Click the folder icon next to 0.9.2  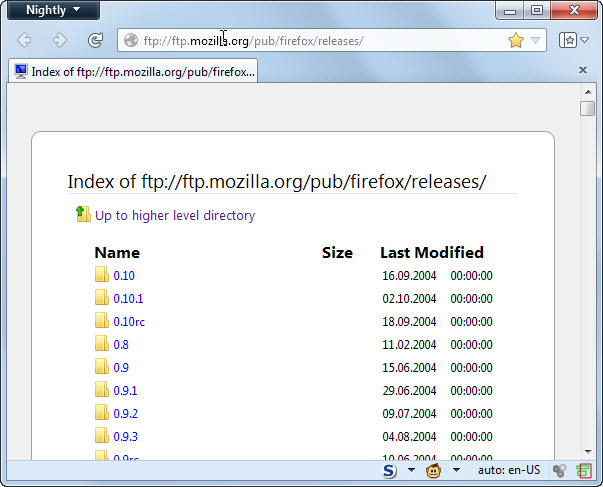point(102,413)
